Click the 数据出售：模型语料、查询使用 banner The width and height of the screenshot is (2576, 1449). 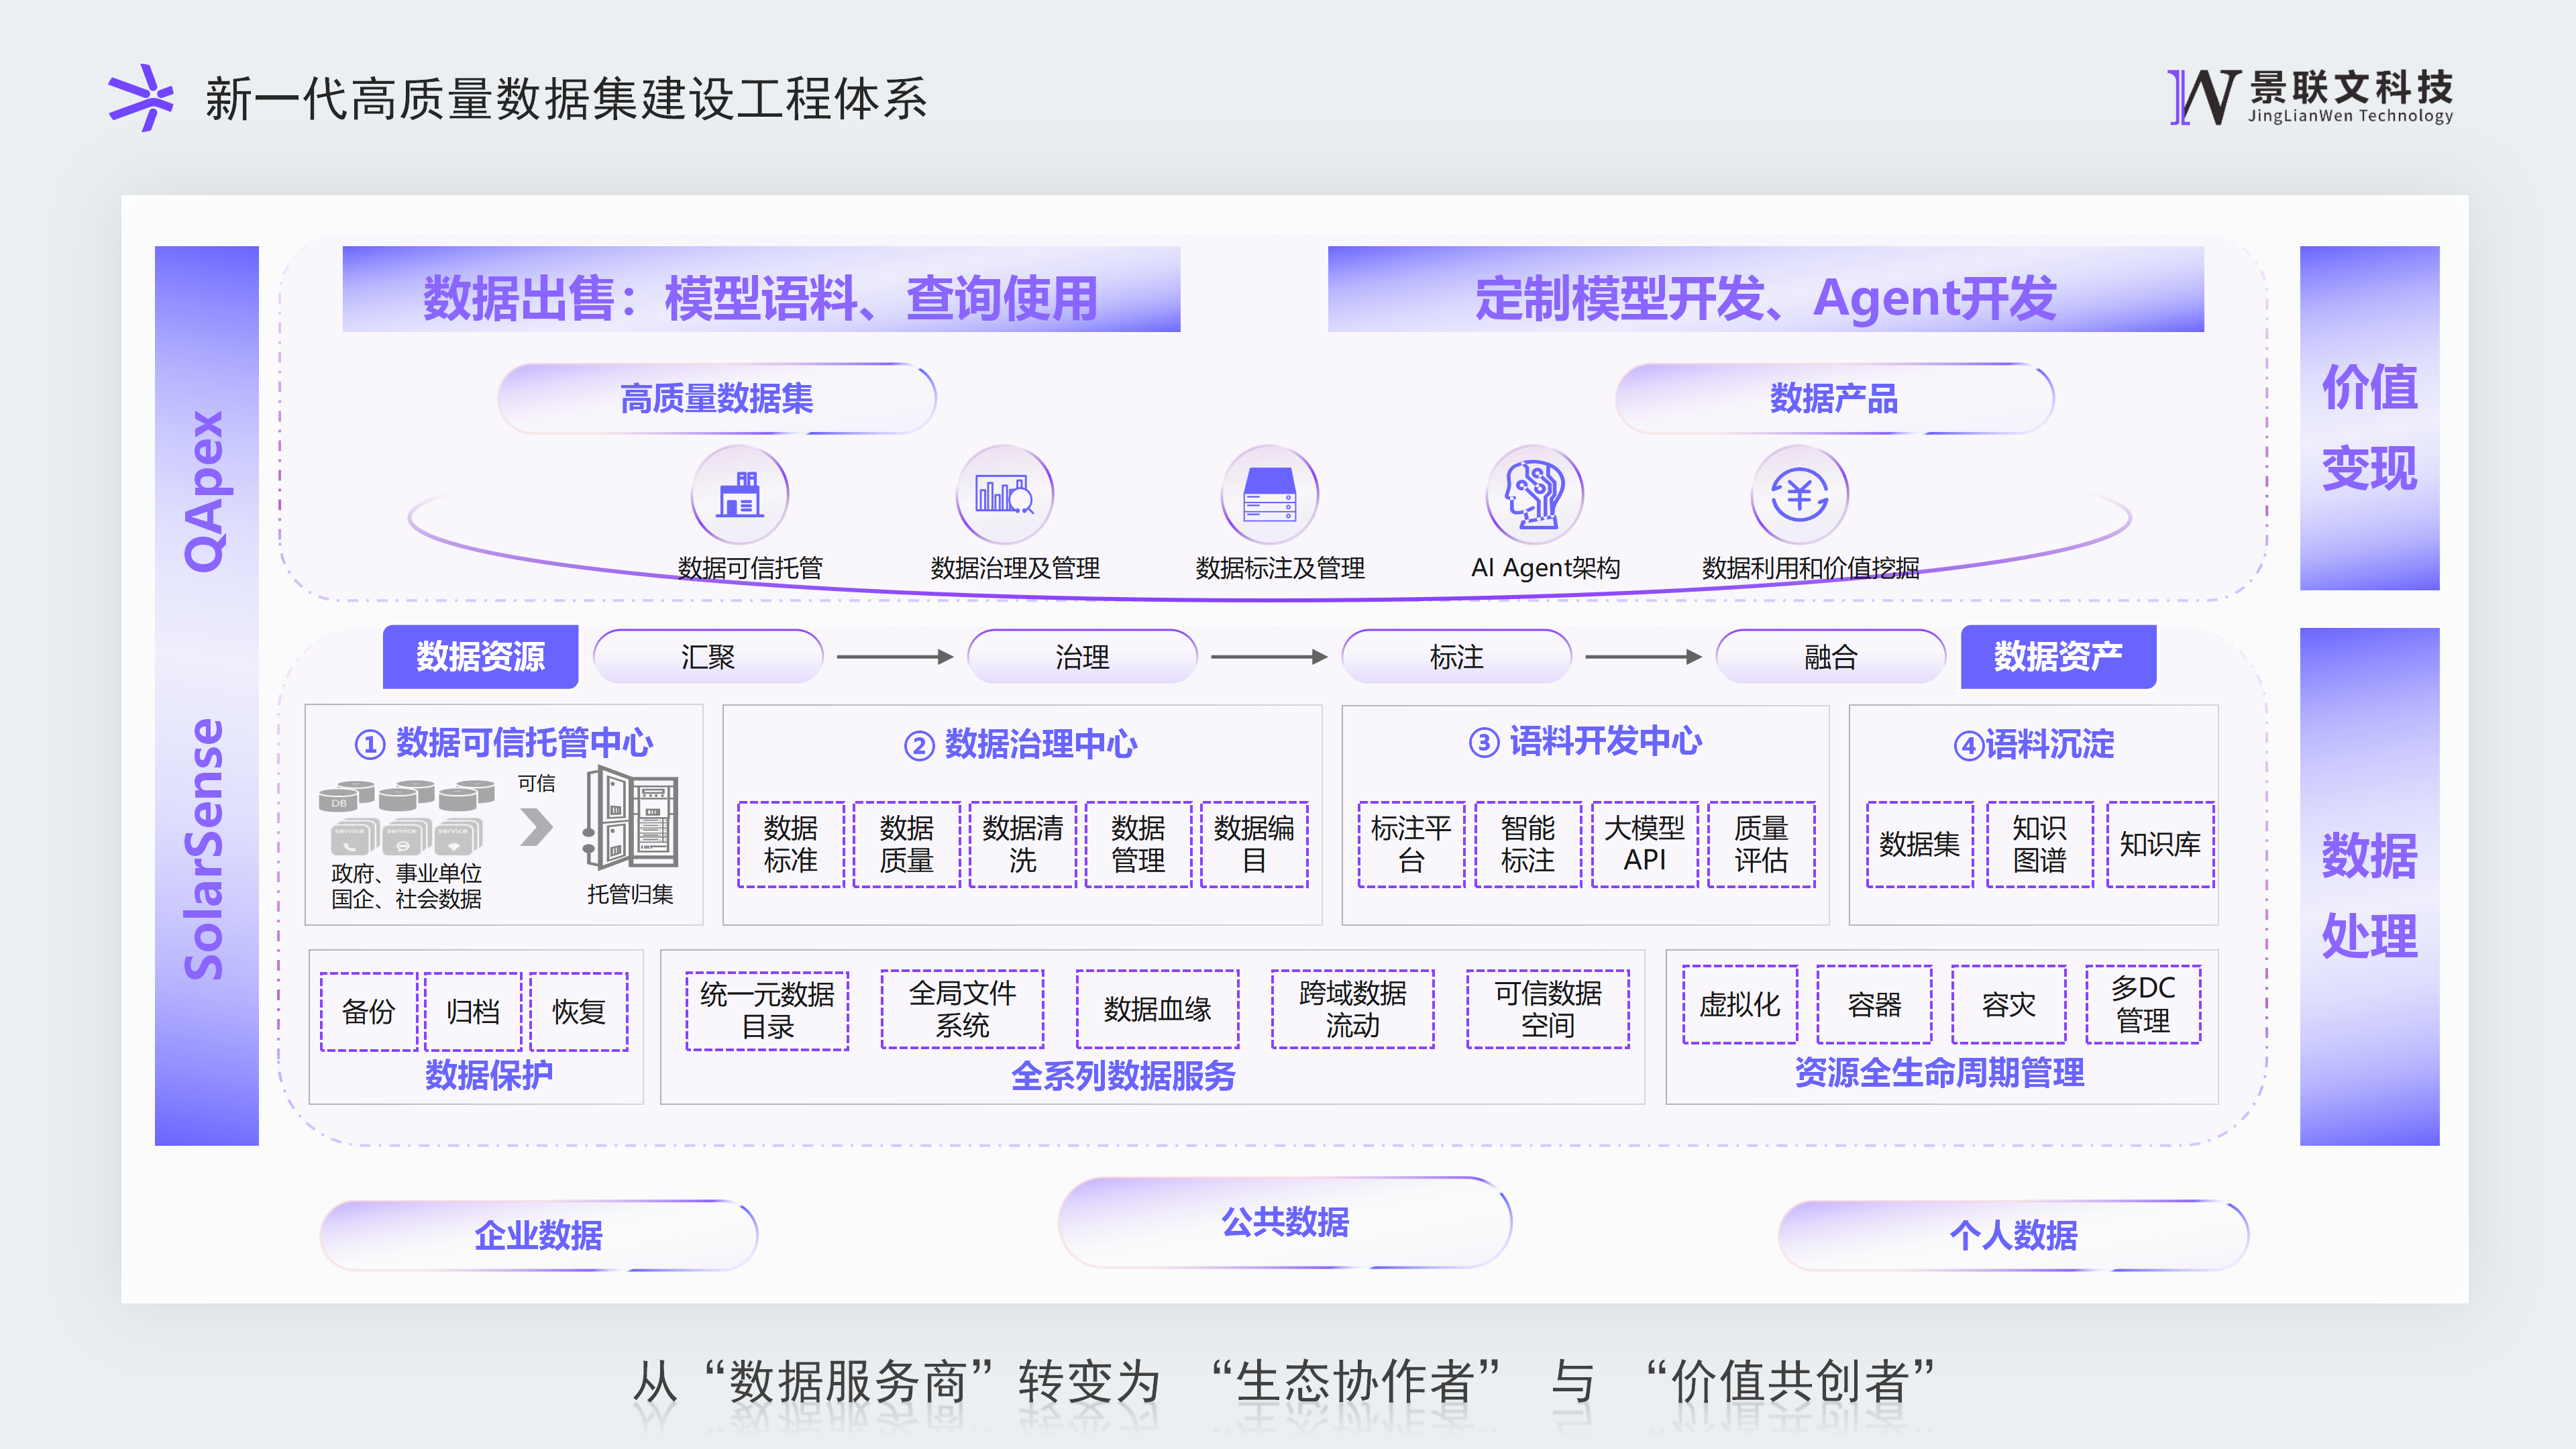(761, 289)
